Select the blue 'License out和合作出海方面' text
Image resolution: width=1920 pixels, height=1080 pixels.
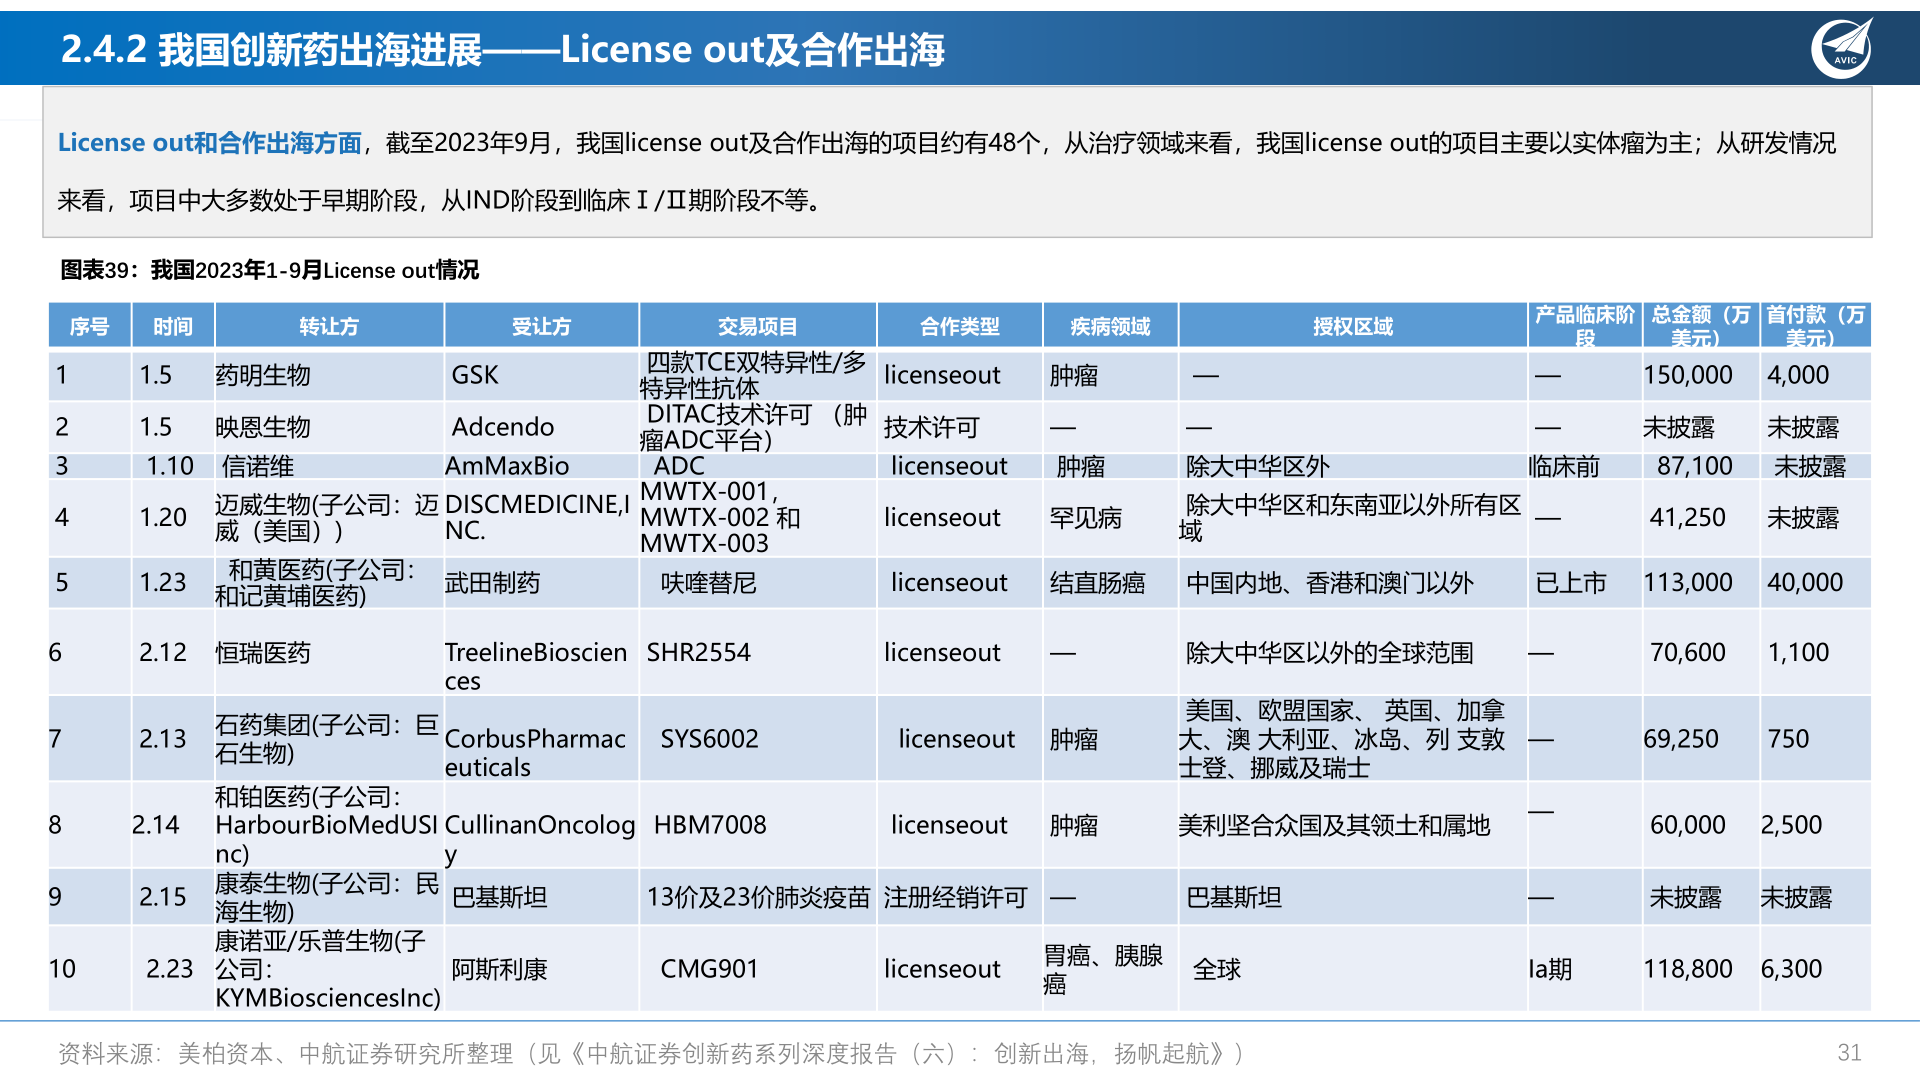209,143
